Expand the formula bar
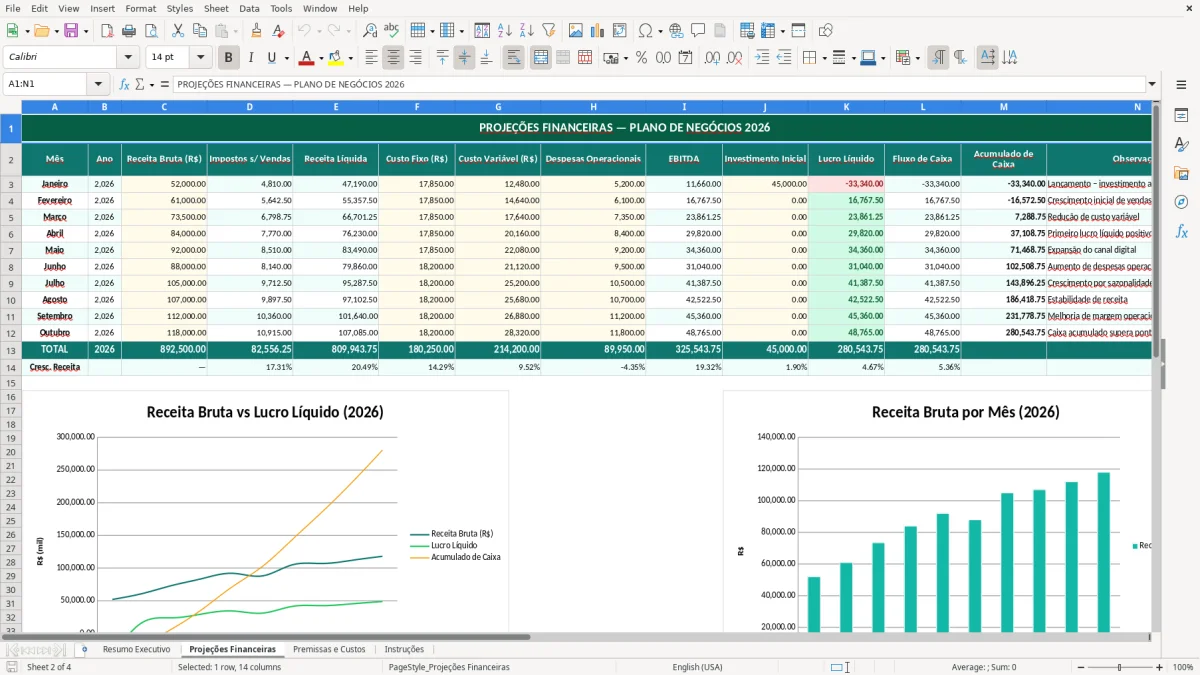This screenshot has width=1200, height=675. click(1152, 84)
